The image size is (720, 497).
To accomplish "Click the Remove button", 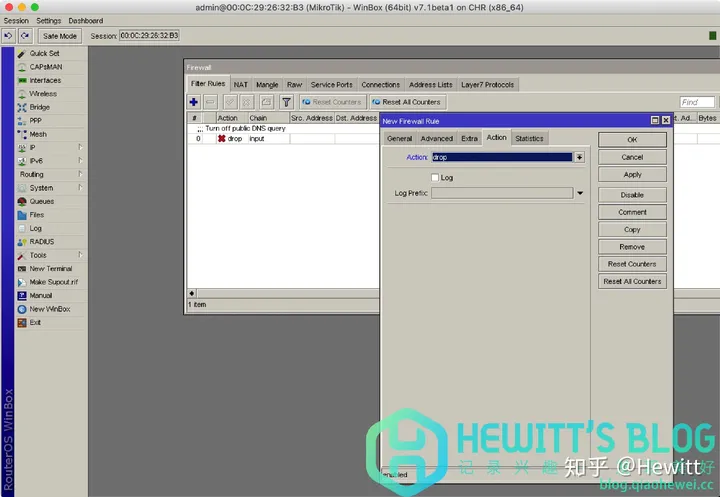I will pyautogui.click(x=632, y=247).
